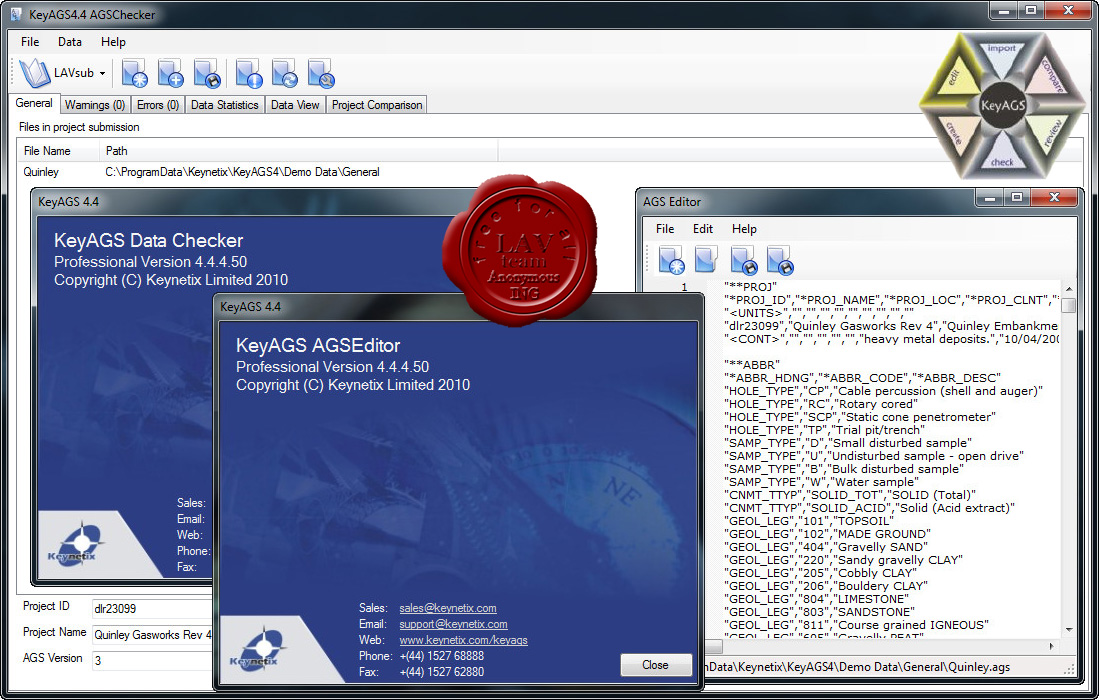Click the AGS Editor horizontal scrollbar right arrow
This screenshot has height=700, width=1099.
point(1051,646)
